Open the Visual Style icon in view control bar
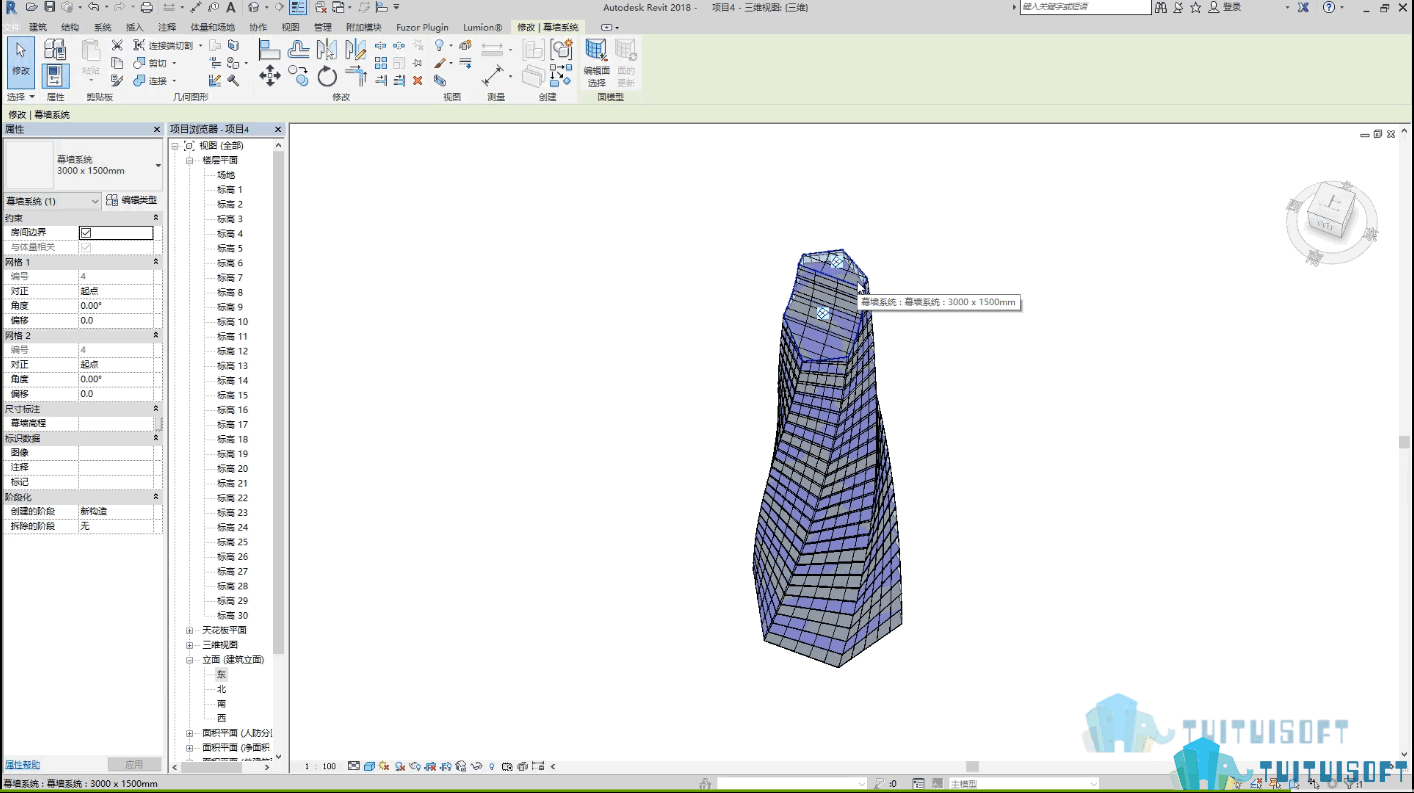The height and width of the screenshot is (793, 1414). [x=369, y=766]
